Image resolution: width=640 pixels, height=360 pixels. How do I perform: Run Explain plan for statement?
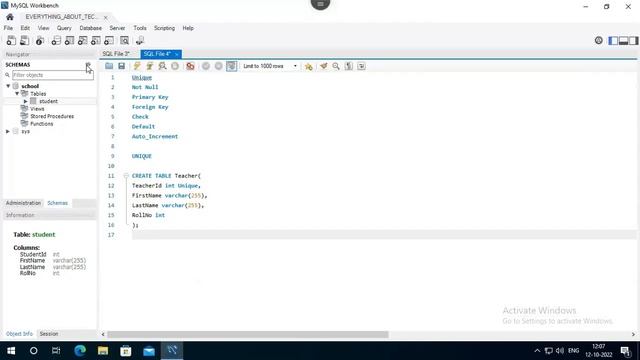[x=162, y=66]
